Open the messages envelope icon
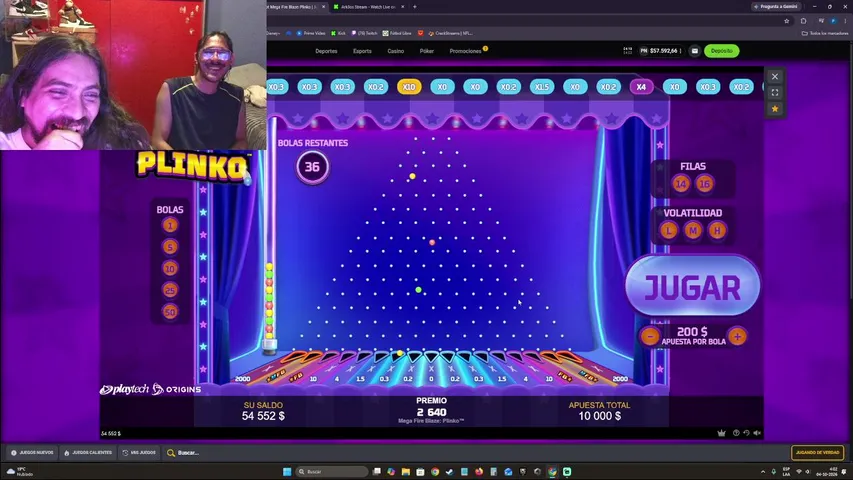This screenshot has width=853, height=480. 695,51
